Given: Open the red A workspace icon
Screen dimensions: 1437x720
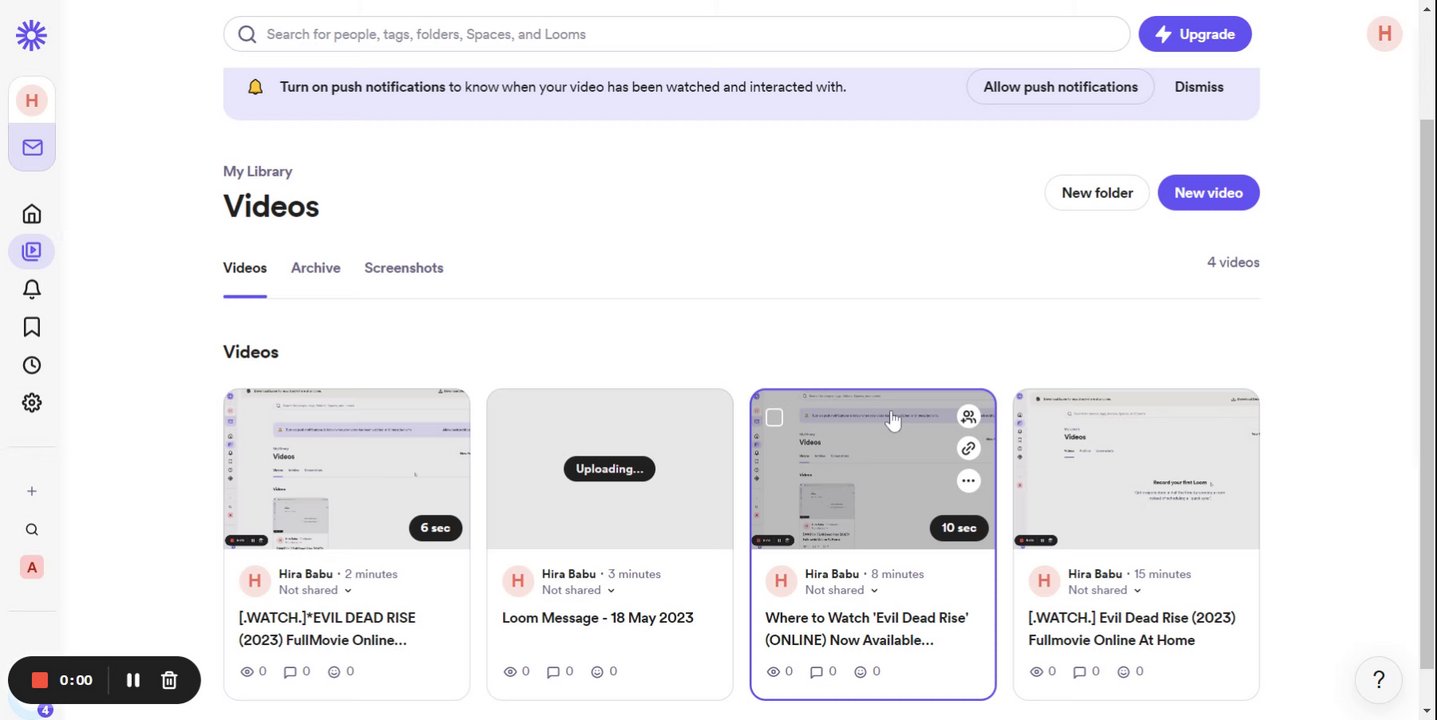Looking at the screenshot, I should (x=32, y=567).
